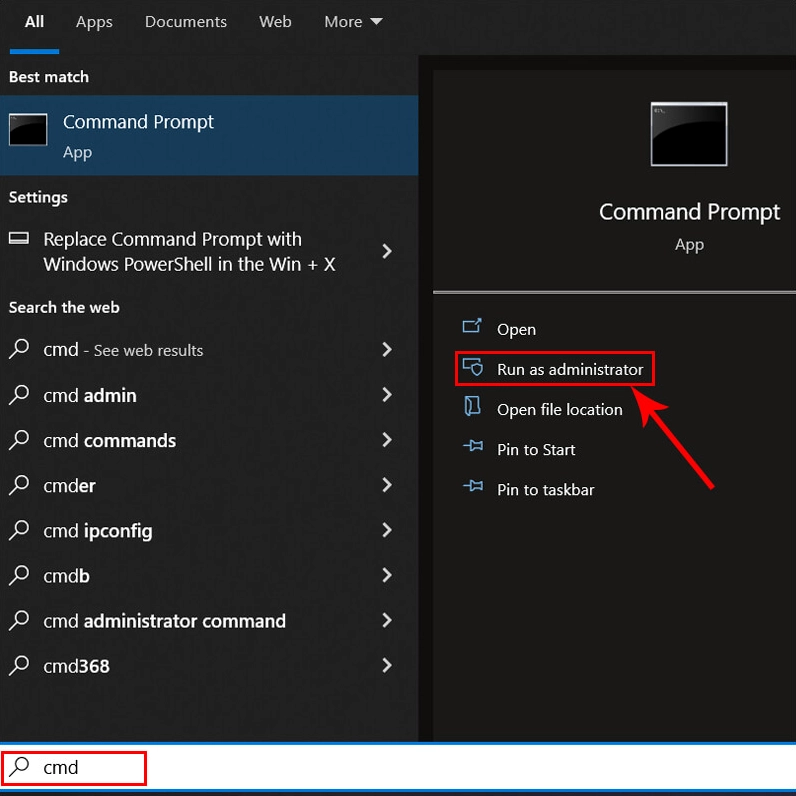Expand the cmd admin suggestion chevron
The width and height of the screenshot is (796, 796).
pos(387,394)
